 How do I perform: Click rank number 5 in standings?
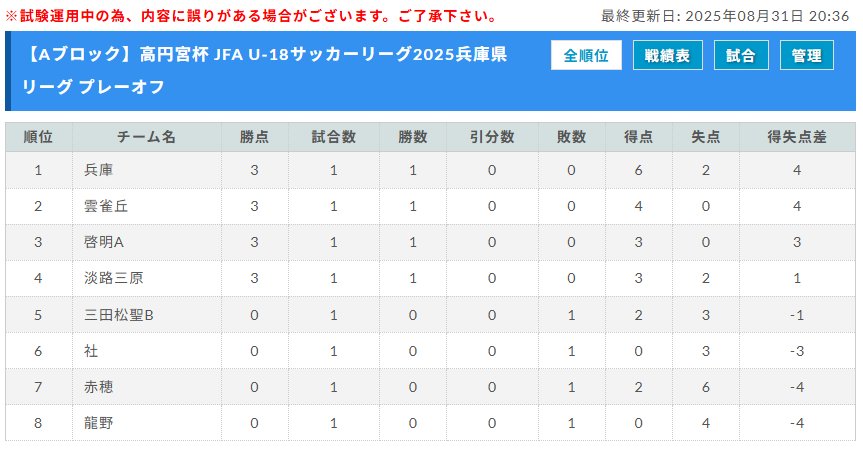click(x=38, y=315)
